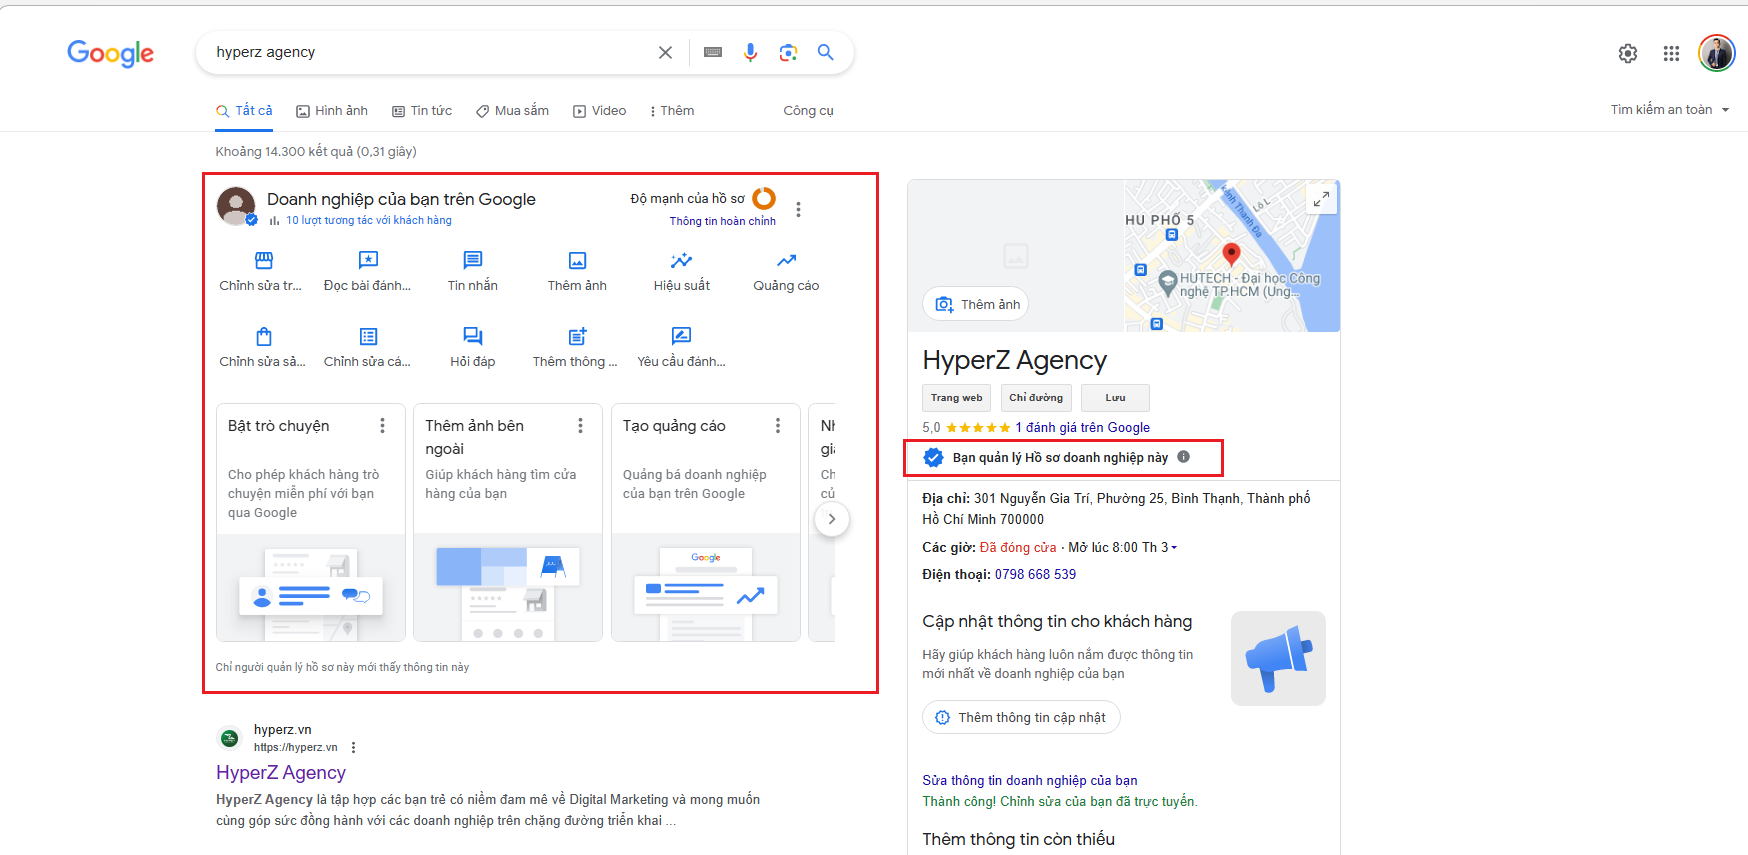This screenshot has width=1748, height=855.
Task: Switch to the Hình ảnh tab
Action: tap(332, 111)
